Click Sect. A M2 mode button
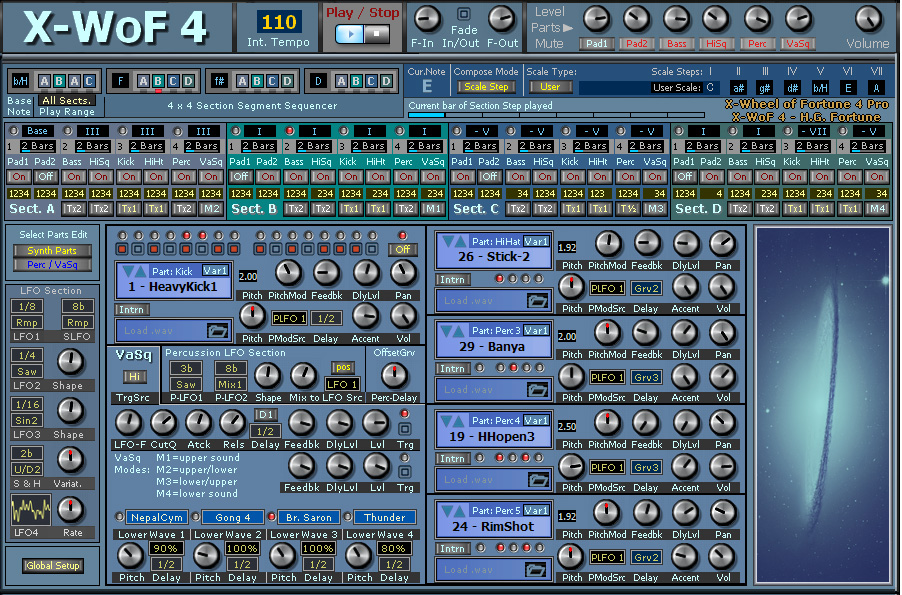Image resolution: width=902 pixels, height=595 pixels. point(211,209)
